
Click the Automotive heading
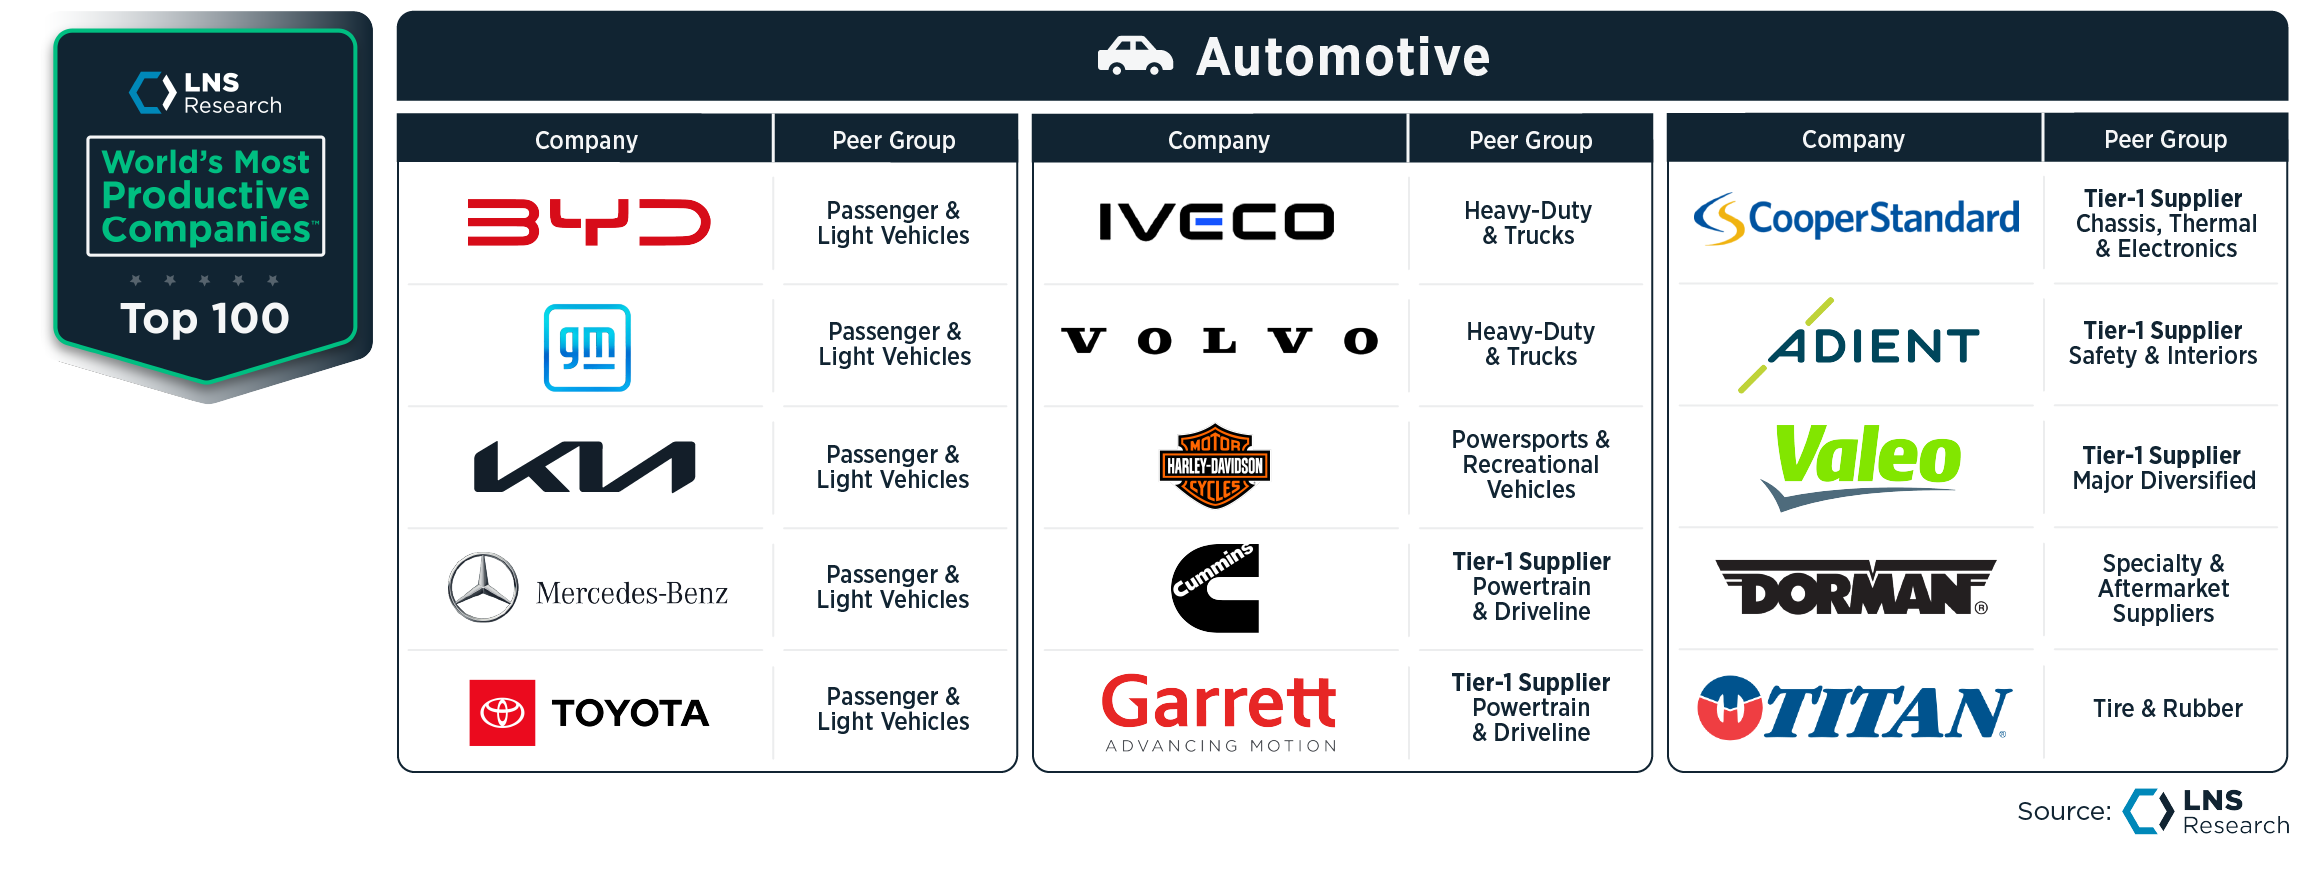(x=1343, y=57)
